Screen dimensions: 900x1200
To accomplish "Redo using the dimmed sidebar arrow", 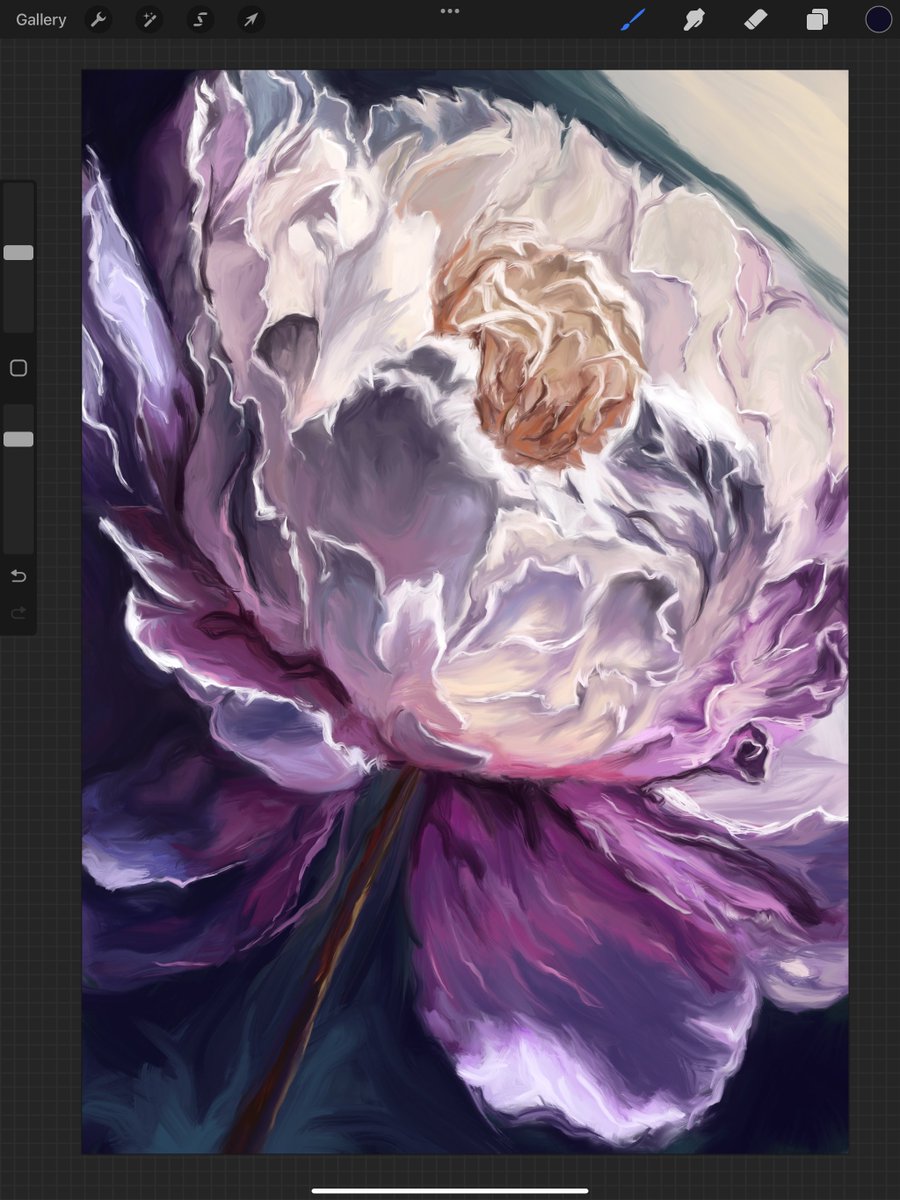I will coord(18,613).
